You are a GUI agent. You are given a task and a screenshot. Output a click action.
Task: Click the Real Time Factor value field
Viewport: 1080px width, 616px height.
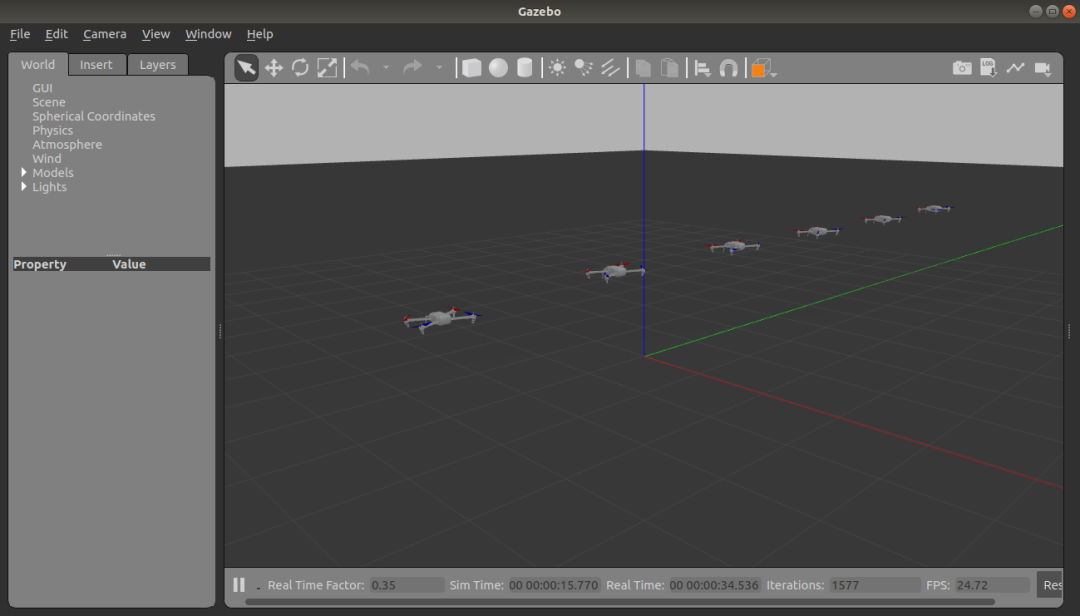(x=406, y=585)
